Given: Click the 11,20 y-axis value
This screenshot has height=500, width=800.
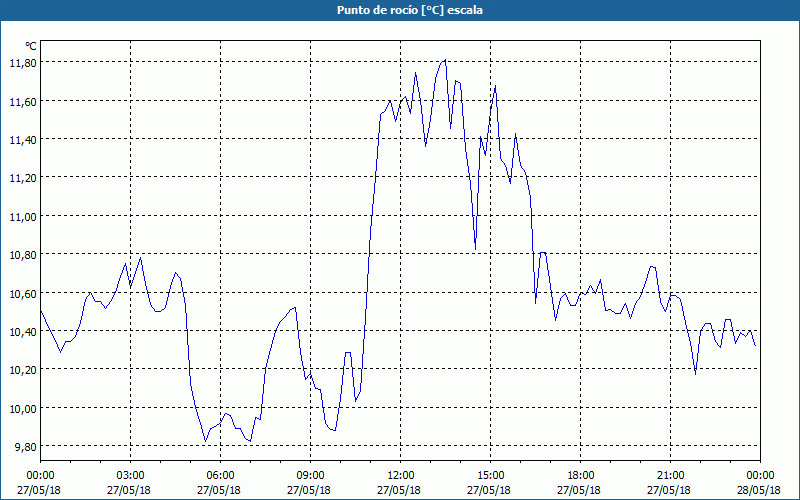Looking at the screenshot, I should coord(23,178).
